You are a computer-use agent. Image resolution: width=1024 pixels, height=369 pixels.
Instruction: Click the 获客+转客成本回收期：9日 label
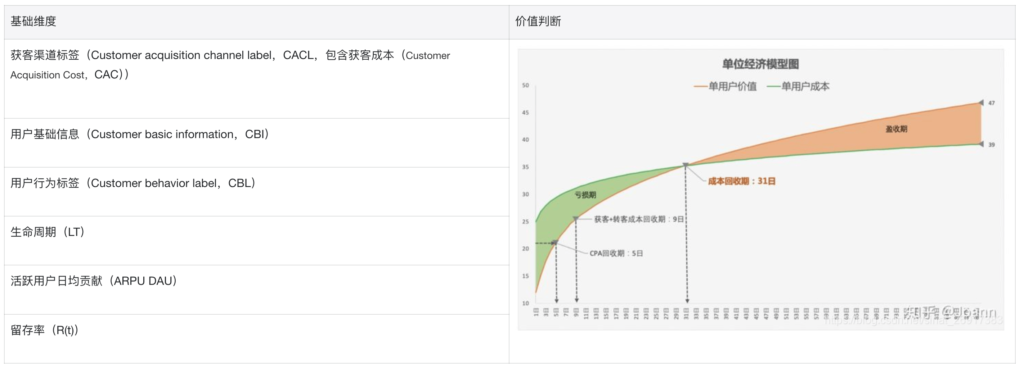pyautogui.click(x=639, y=219)
